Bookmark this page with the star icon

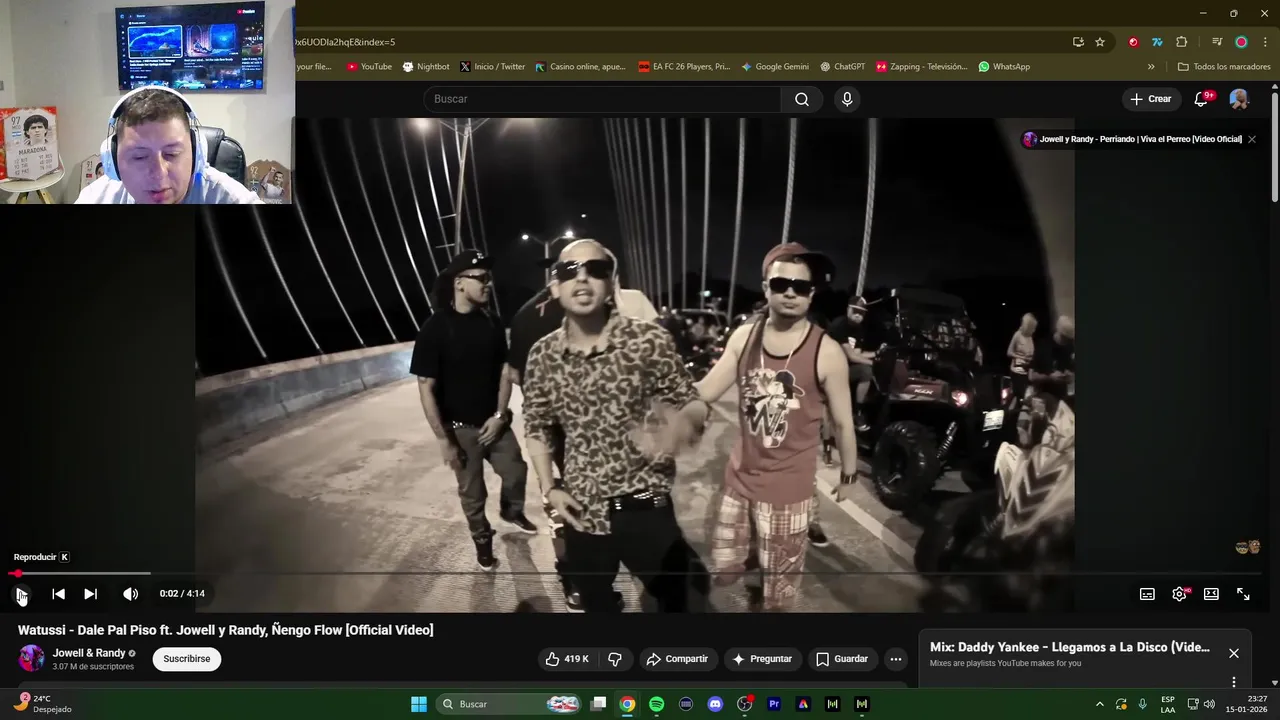tap(1100, 42)
